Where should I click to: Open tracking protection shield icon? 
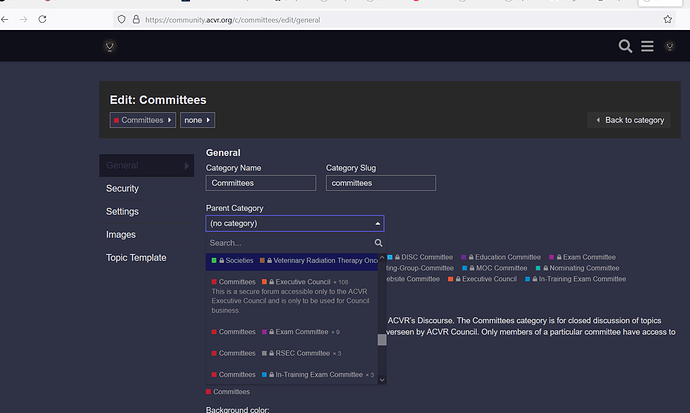(121, 19)
